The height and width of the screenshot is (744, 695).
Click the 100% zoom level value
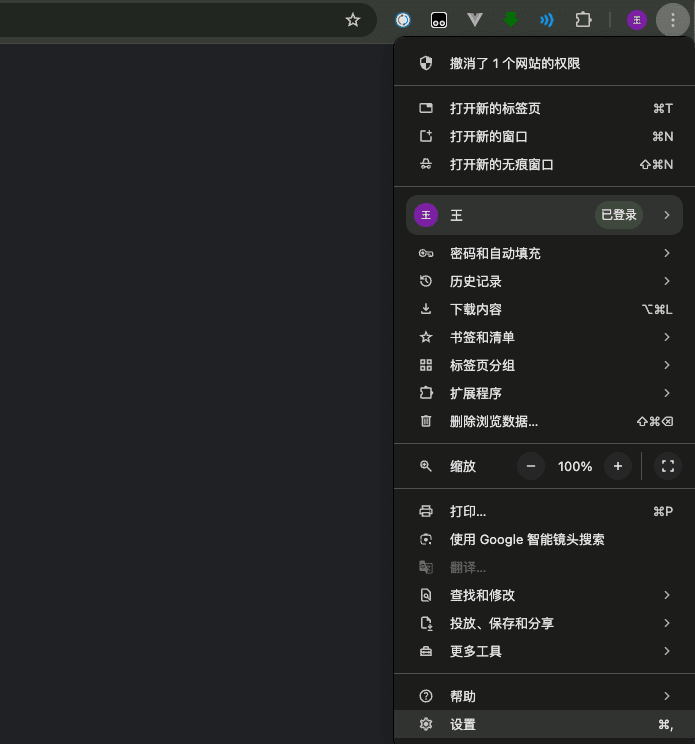[575, 466]
